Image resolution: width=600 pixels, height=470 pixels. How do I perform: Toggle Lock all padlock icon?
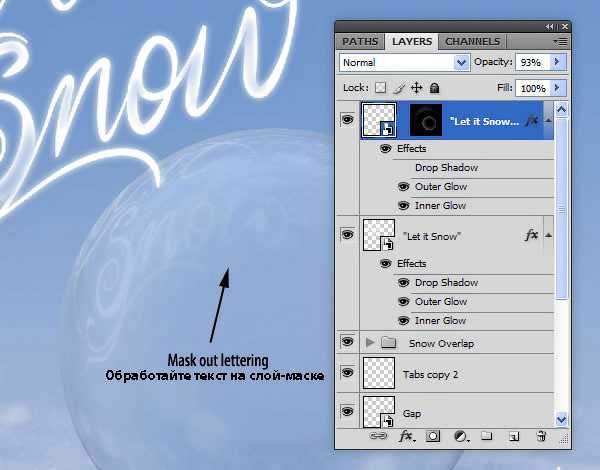[x=434, y=88]
